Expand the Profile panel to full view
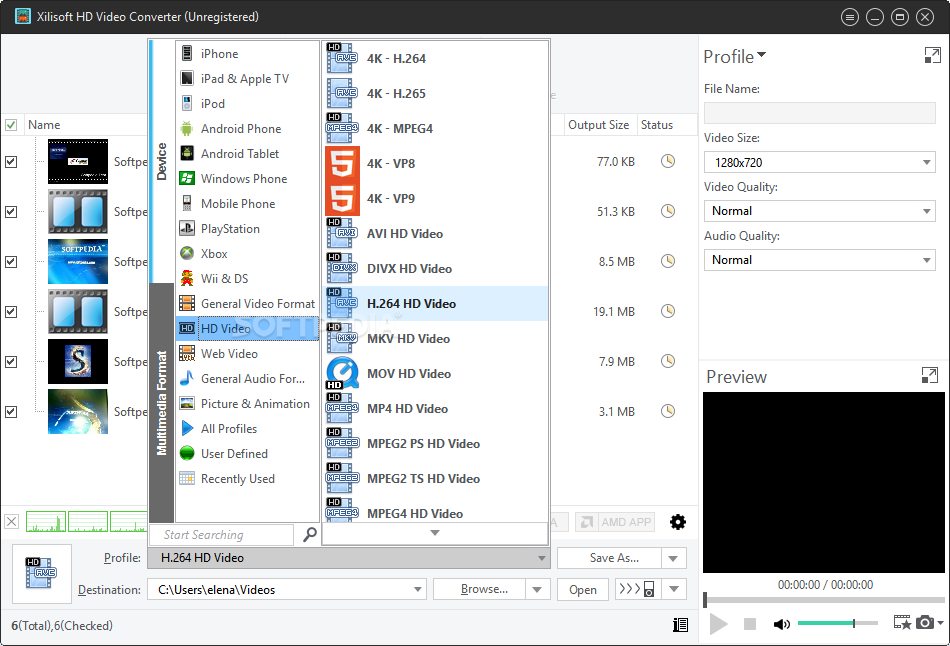 (x=932, y=56)
